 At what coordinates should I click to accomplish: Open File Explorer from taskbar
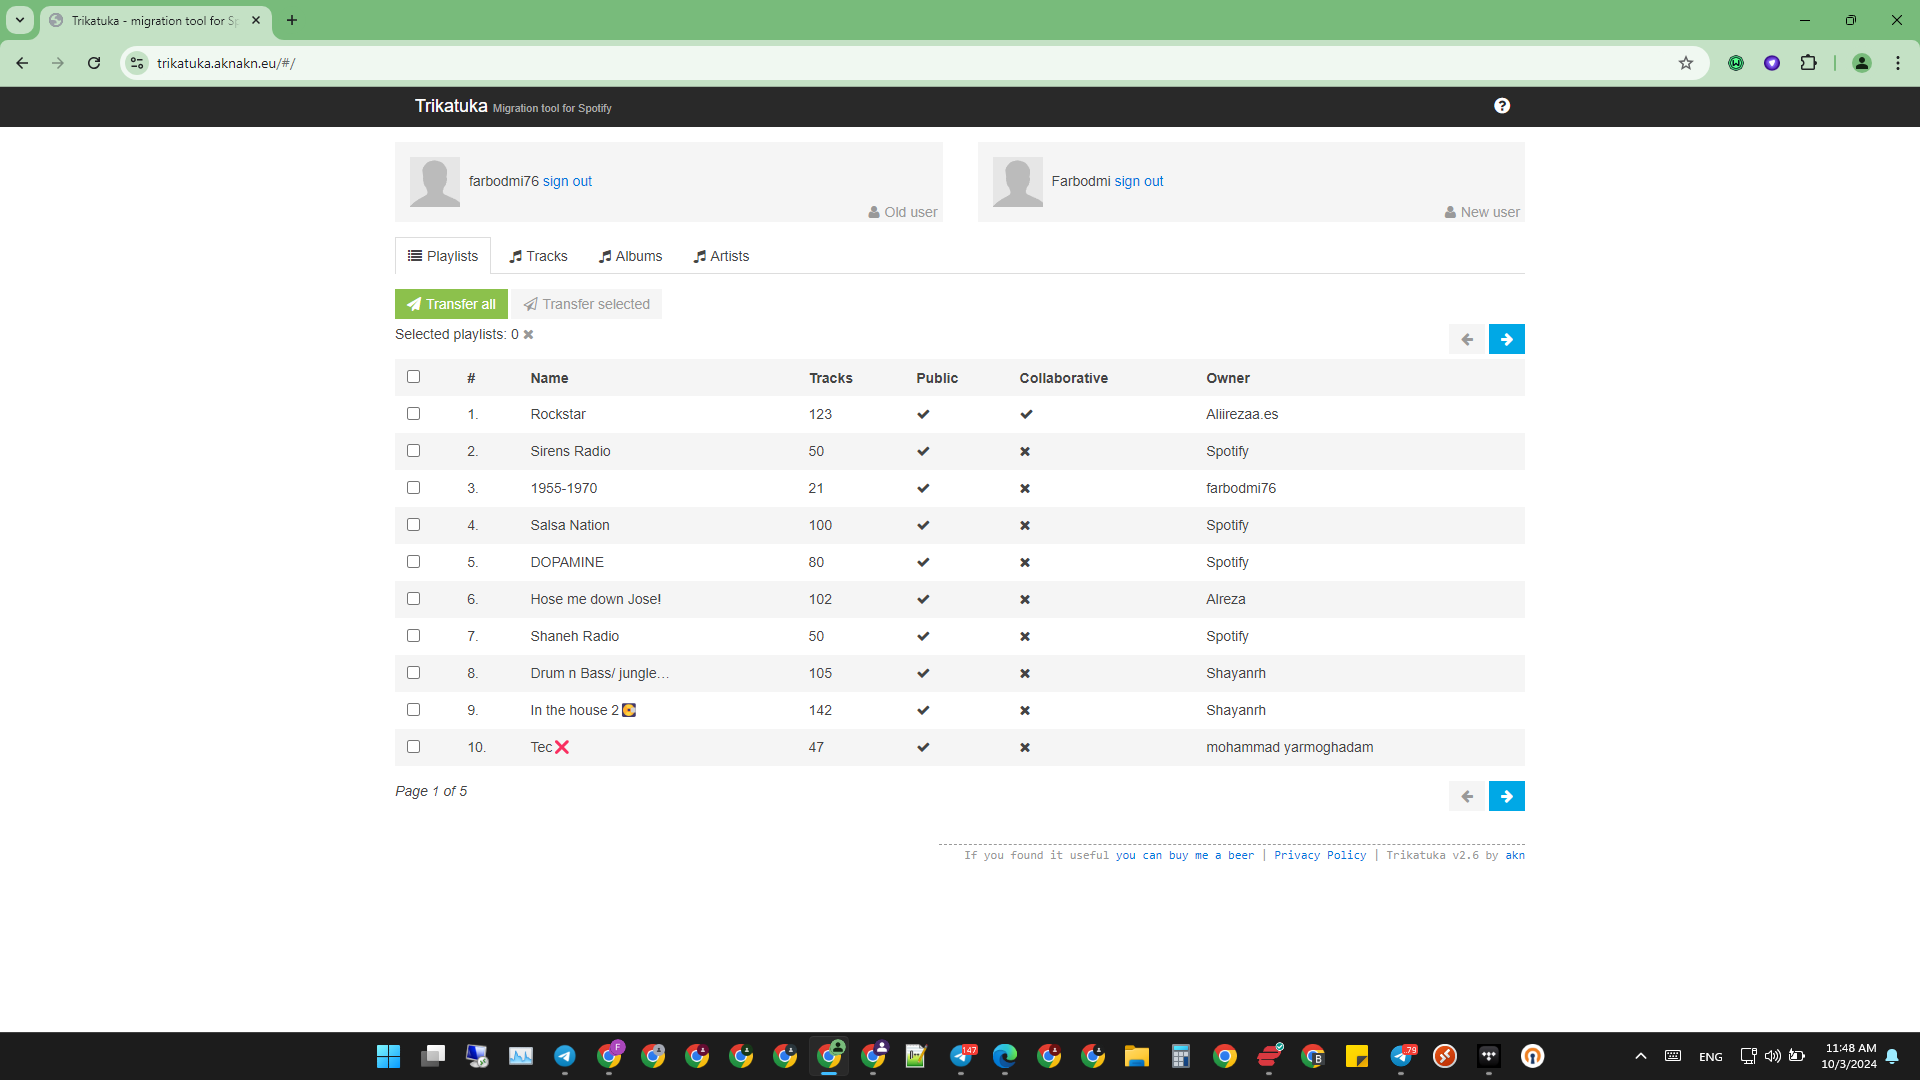(x=1137, y=1056)
